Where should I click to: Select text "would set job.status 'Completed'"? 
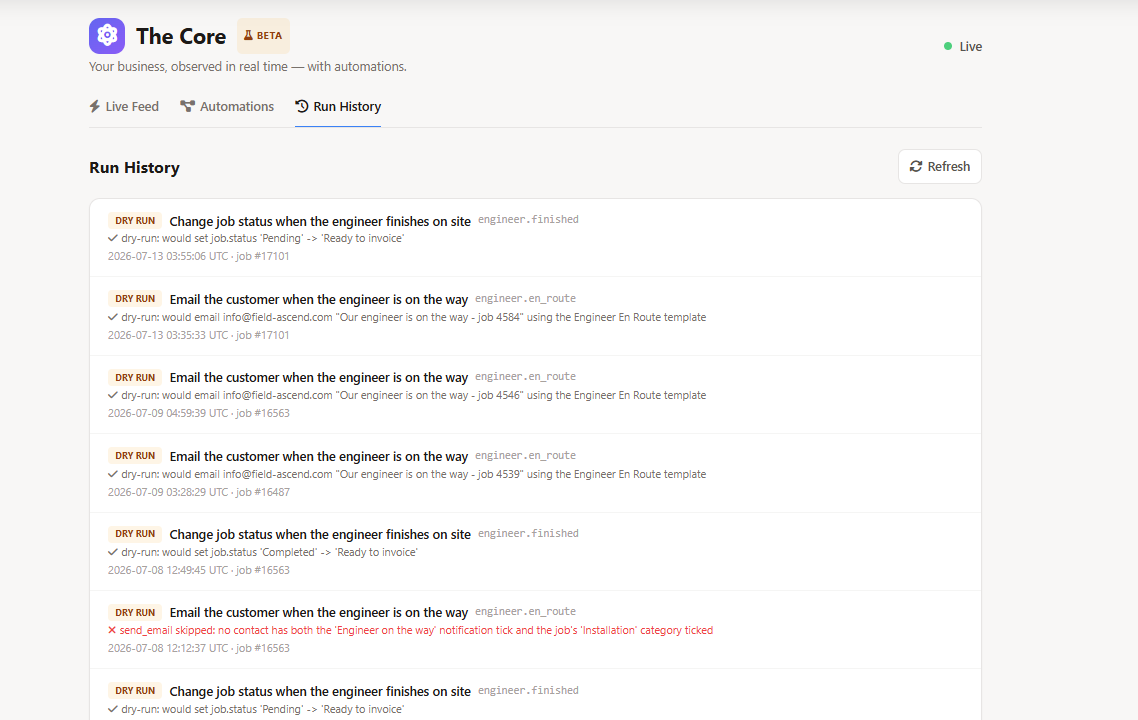click(240, 552)
